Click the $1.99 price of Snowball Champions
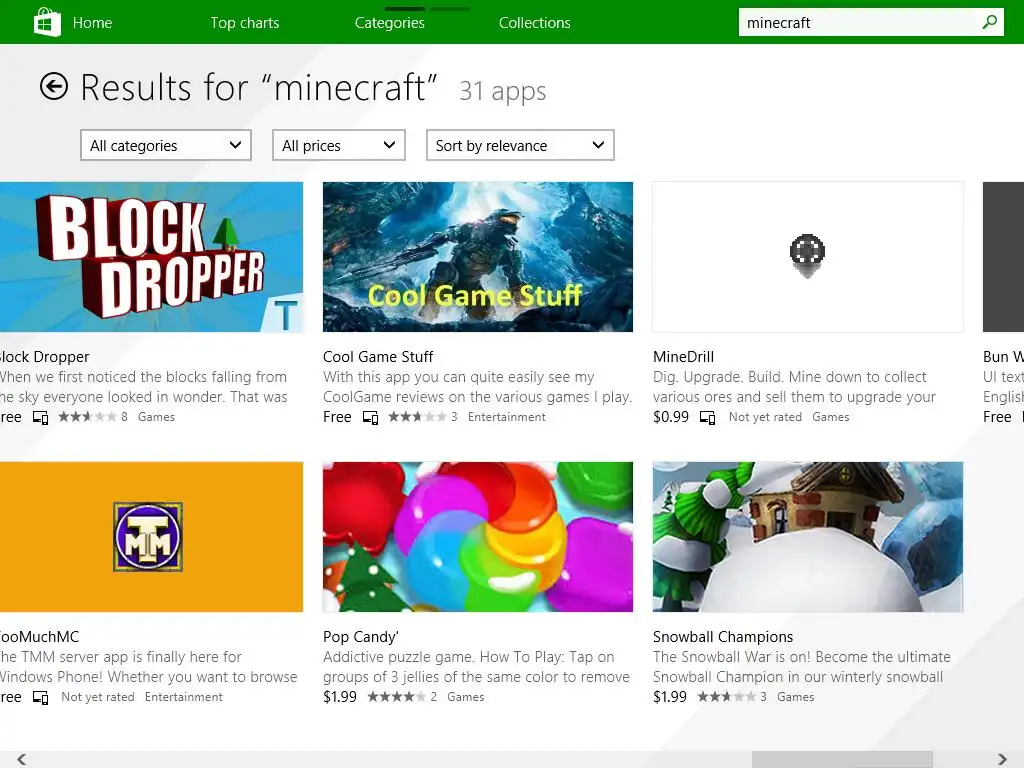The image size is (1024, 768). tap(670, 697)
